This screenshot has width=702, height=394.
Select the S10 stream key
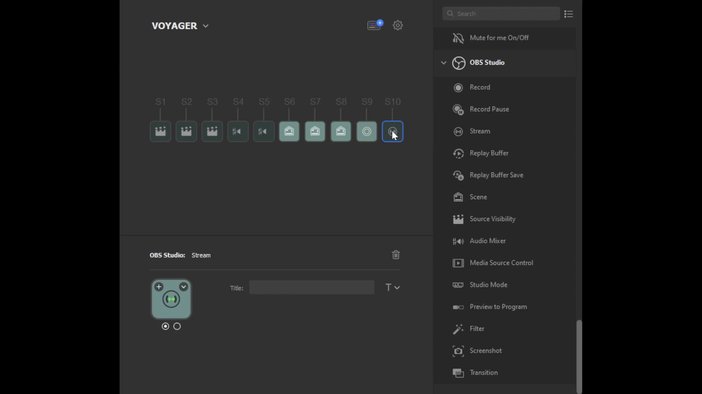(393, 132)
